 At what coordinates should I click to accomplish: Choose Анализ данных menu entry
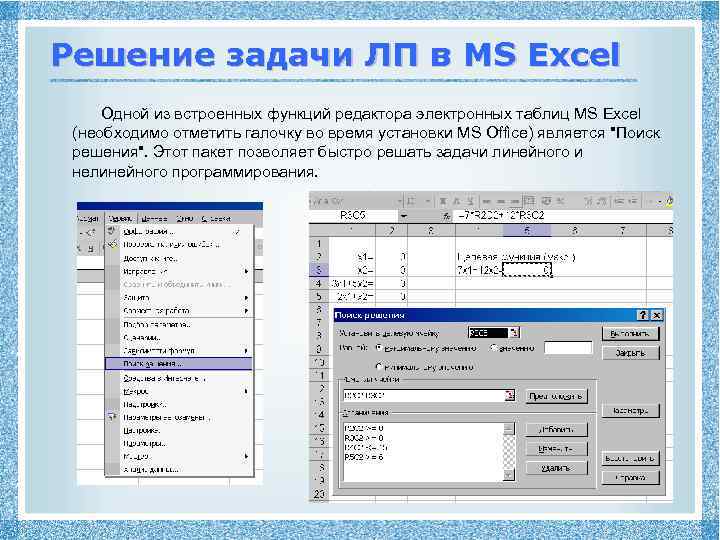[179, 469]
